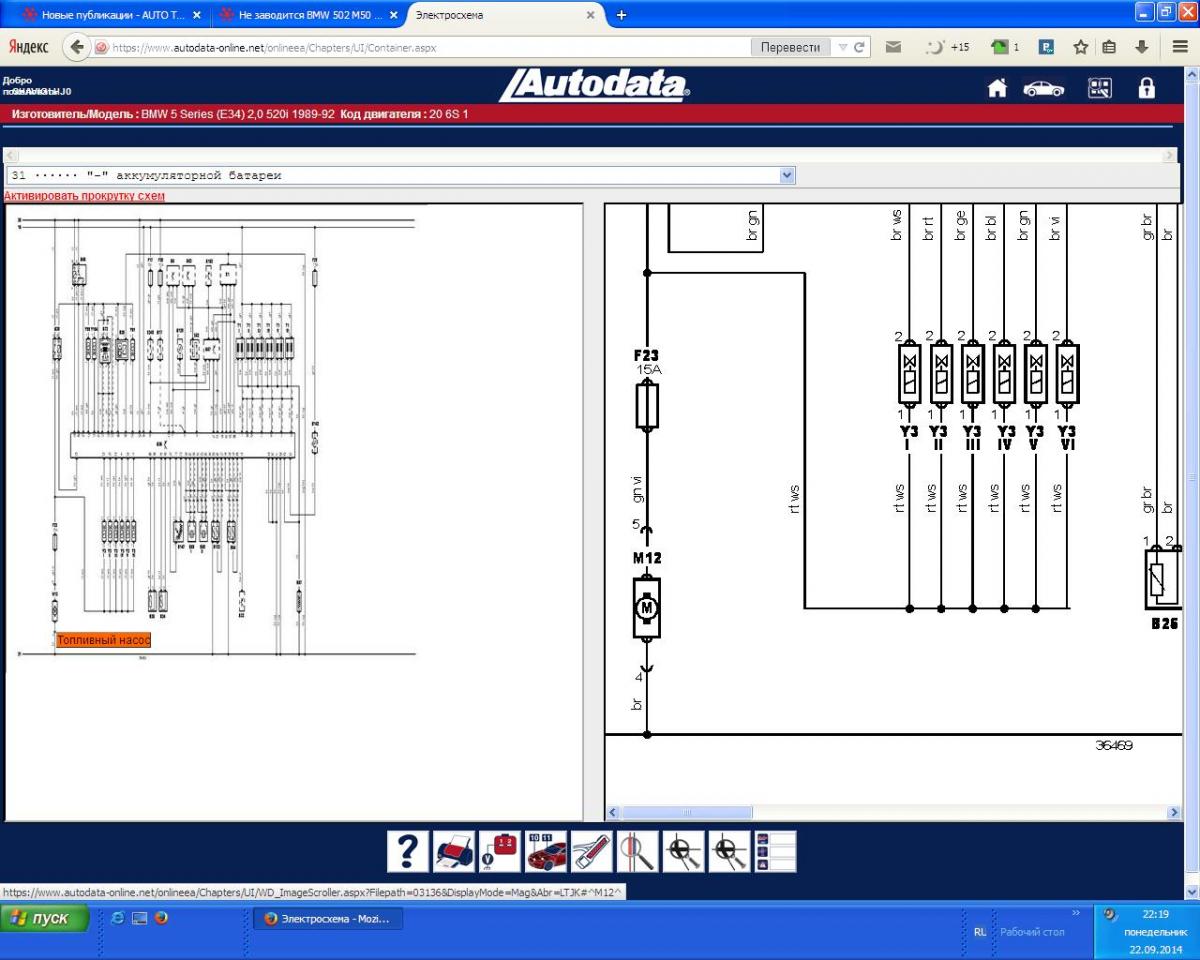Image resolution: width=1200 pixels, height=960 pixels.
Task: Close the Новые публикации tab
Action: coord(196,15)
